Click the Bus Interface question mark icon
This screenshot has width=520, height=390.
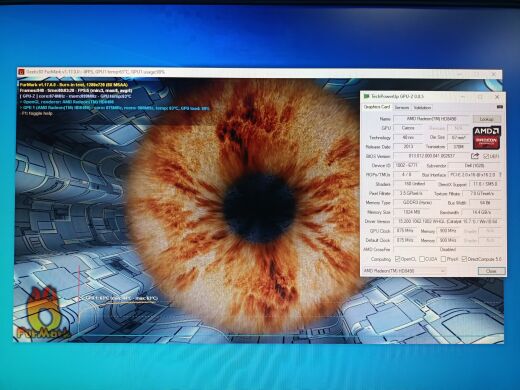click(501, 175)
